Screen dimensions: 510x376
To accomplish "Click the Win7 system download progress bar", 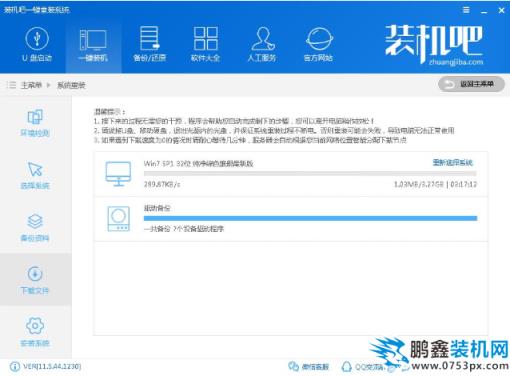I will (310, 173).
